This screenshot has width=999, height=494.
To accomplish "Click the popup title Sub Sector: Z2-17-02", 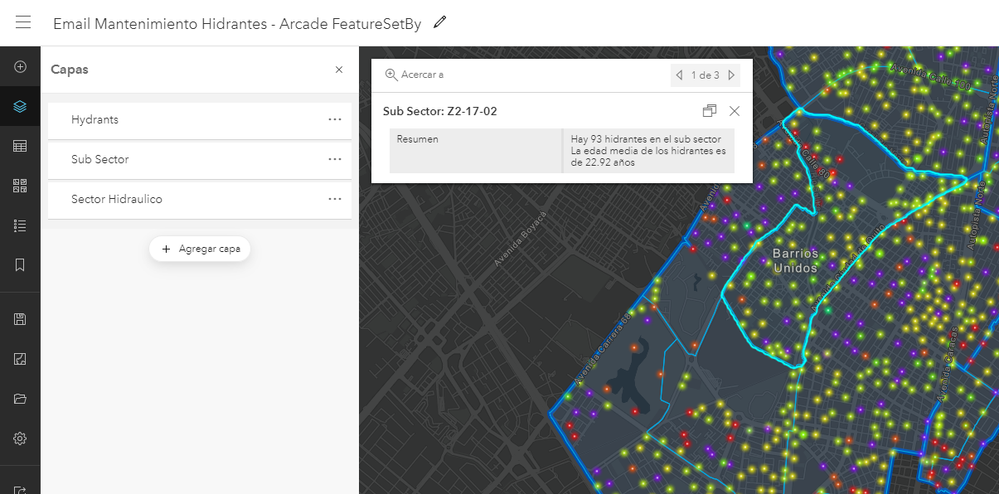I will [x=440, y=111].
